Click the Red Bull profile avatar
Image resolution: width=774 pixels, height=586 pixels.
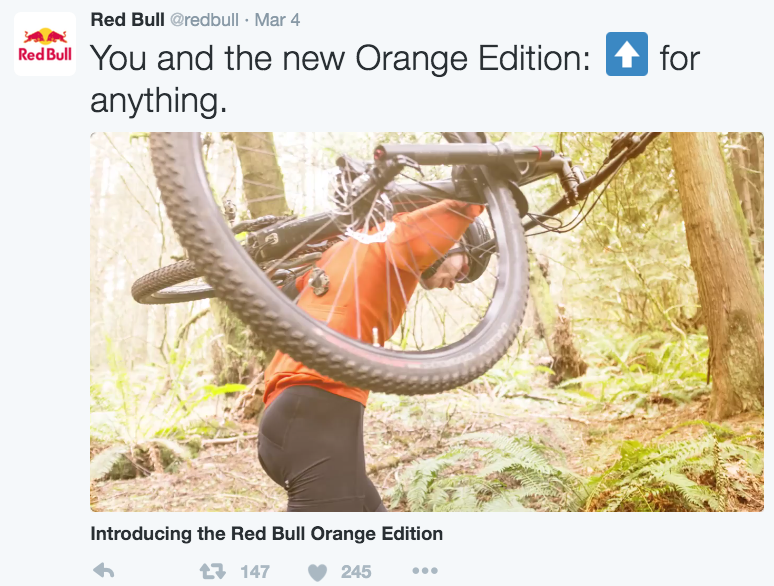(45, 44)
